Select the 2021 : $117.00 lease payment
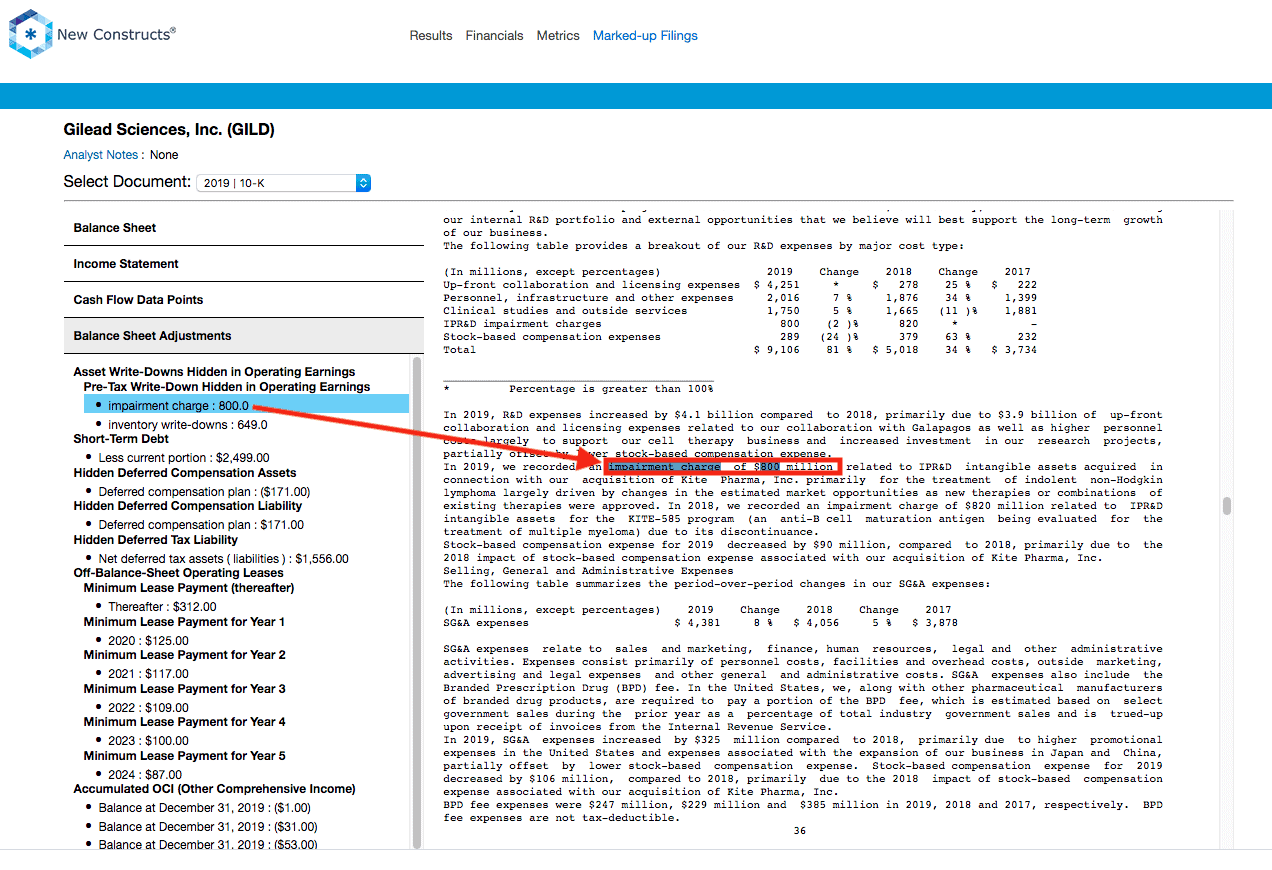Screen dimensions: 1272x870 click(148, 674)
